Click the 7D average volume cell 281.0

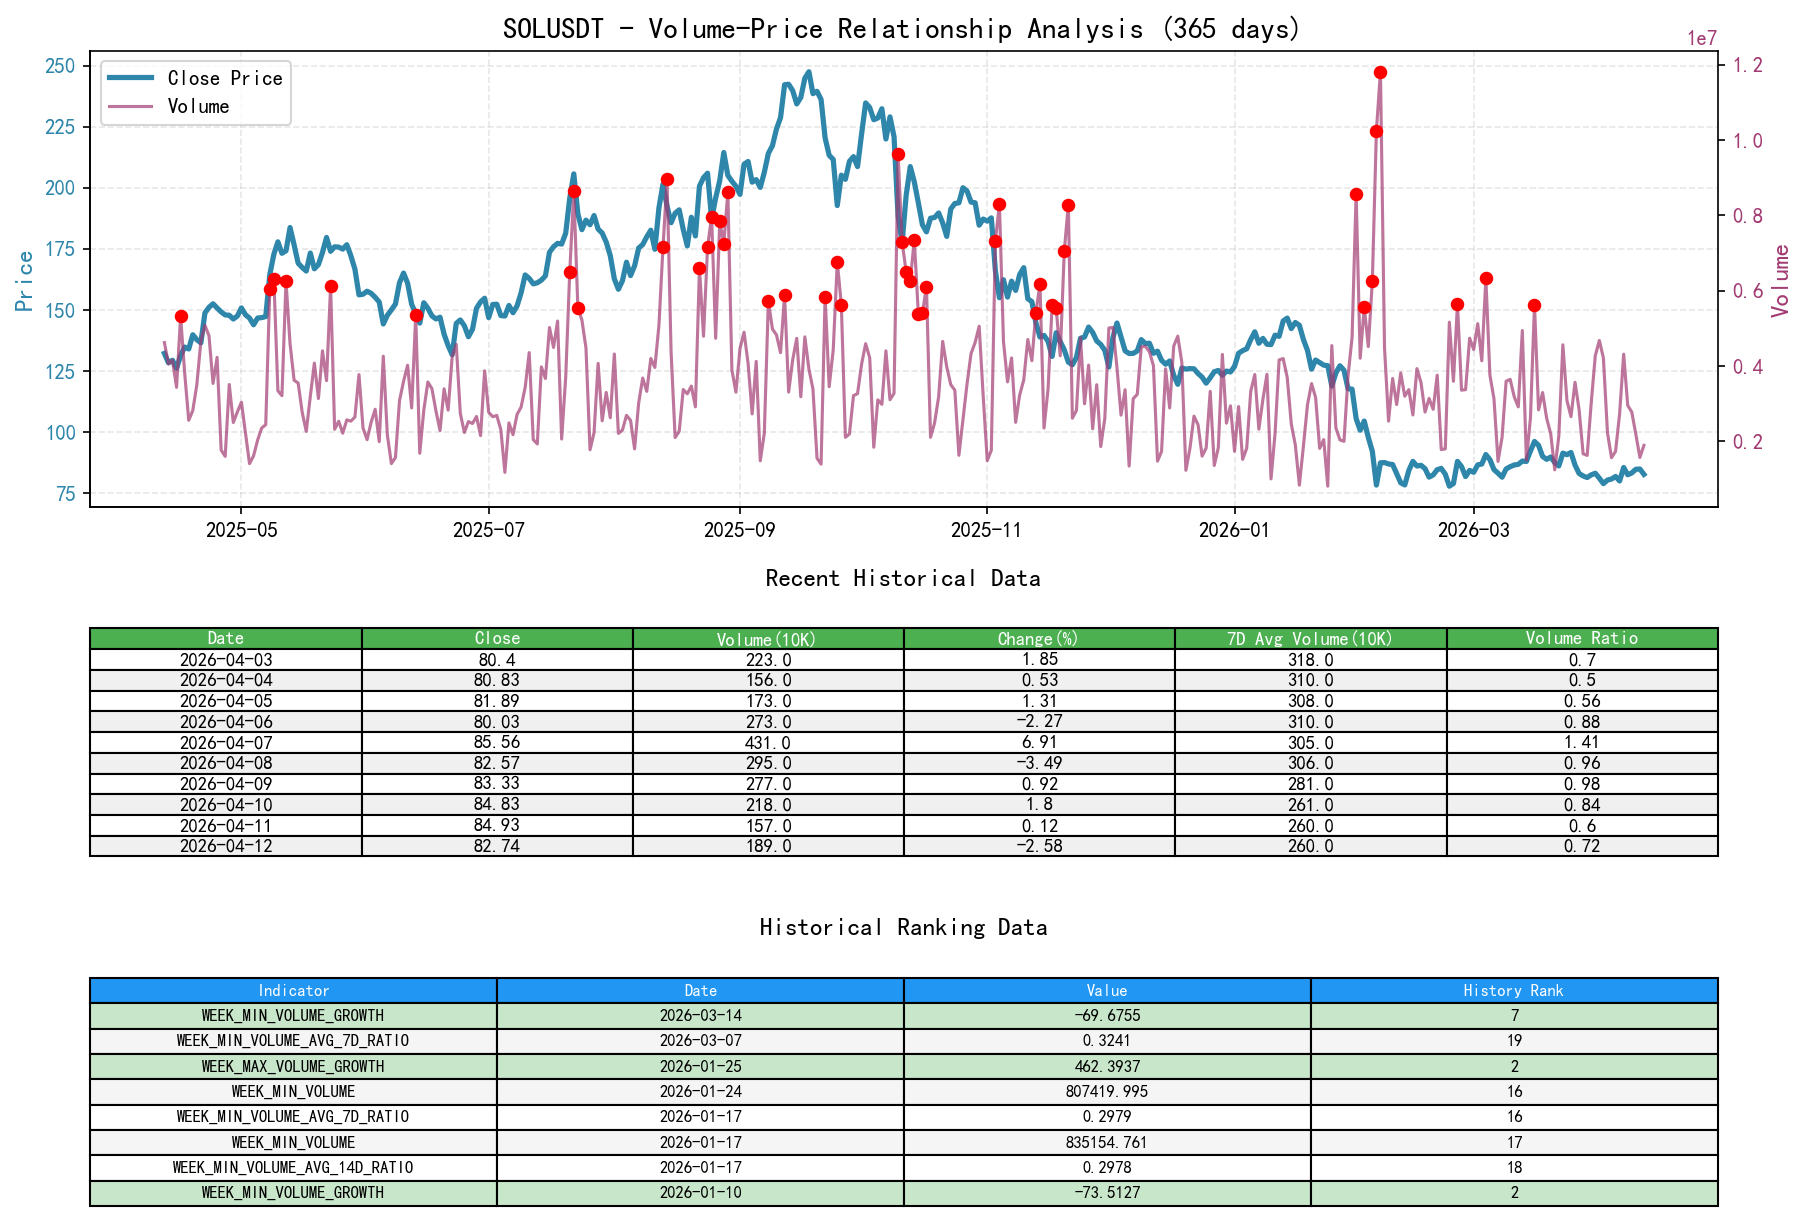pos(1311,784)
